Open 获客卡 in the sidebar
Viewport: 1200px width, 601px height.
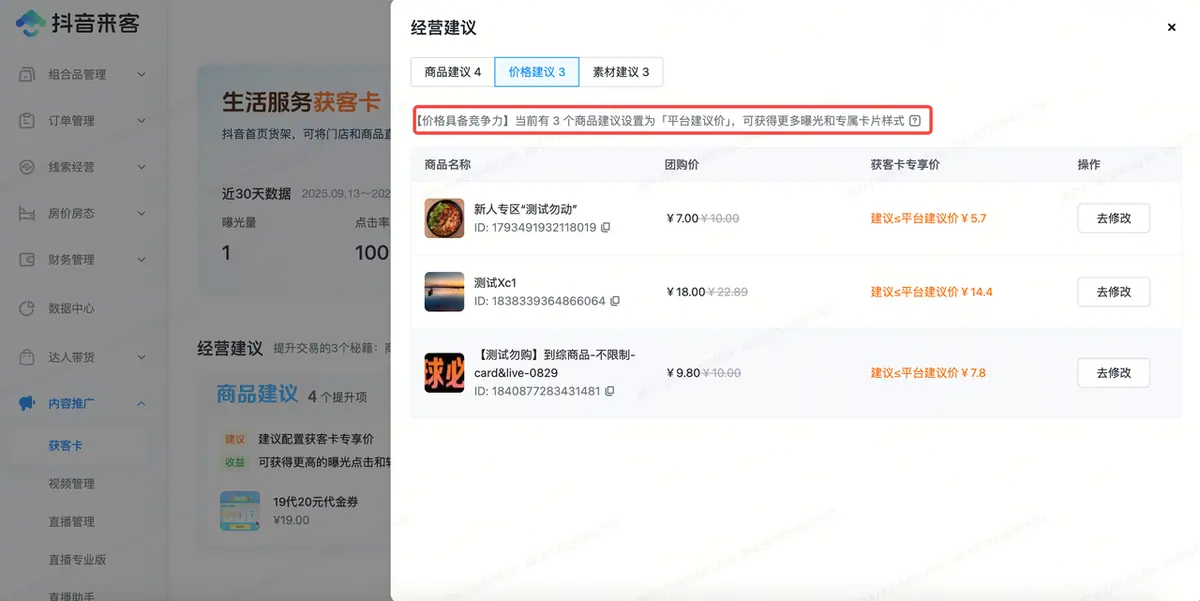click(x=65, y=445)
